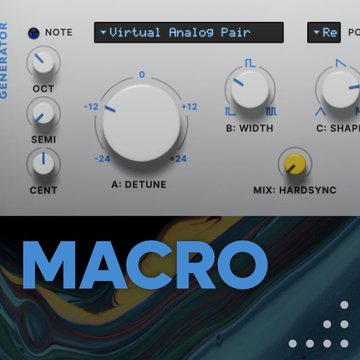Click the OCT knob
The image size is (360, 360).
point(43,62)
